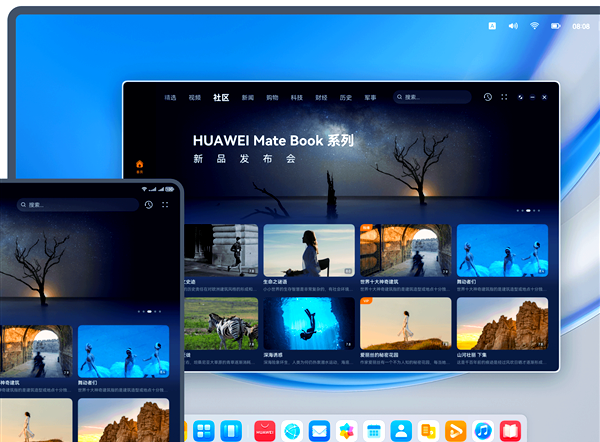Screen dimensions: 600x442
Task: Switch to the 科技 tab
Action: coord(297,98)
